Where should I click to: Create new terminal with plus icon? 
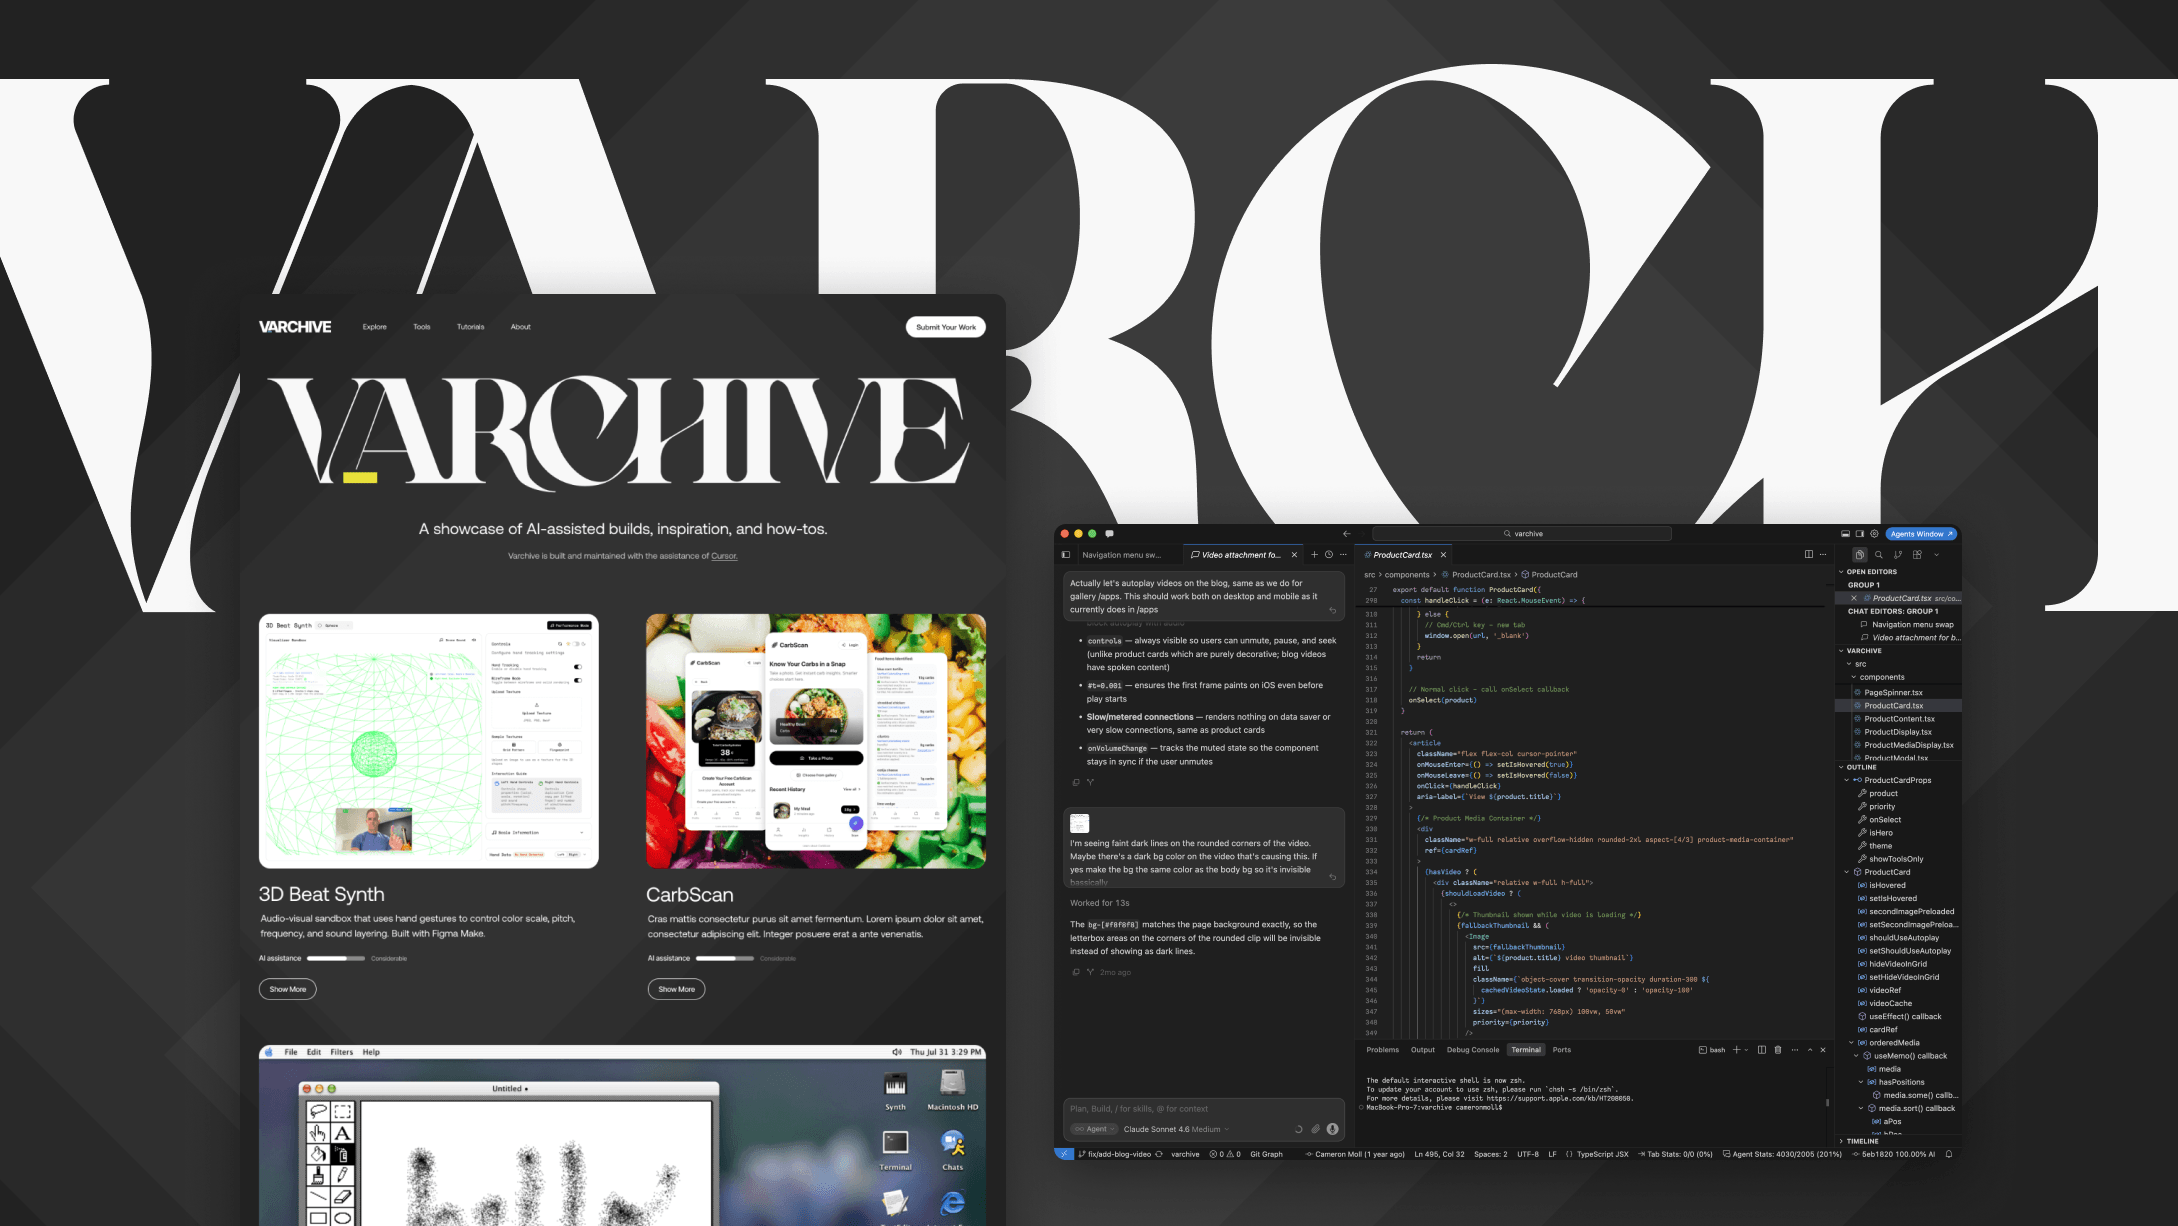1736,1050
